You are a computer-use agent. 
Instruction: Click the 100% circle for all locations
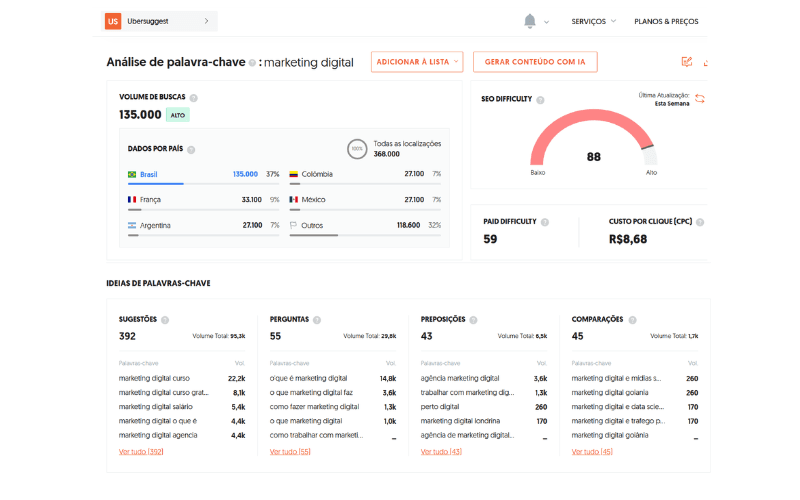pyautogui.click(x=357, y=149)
